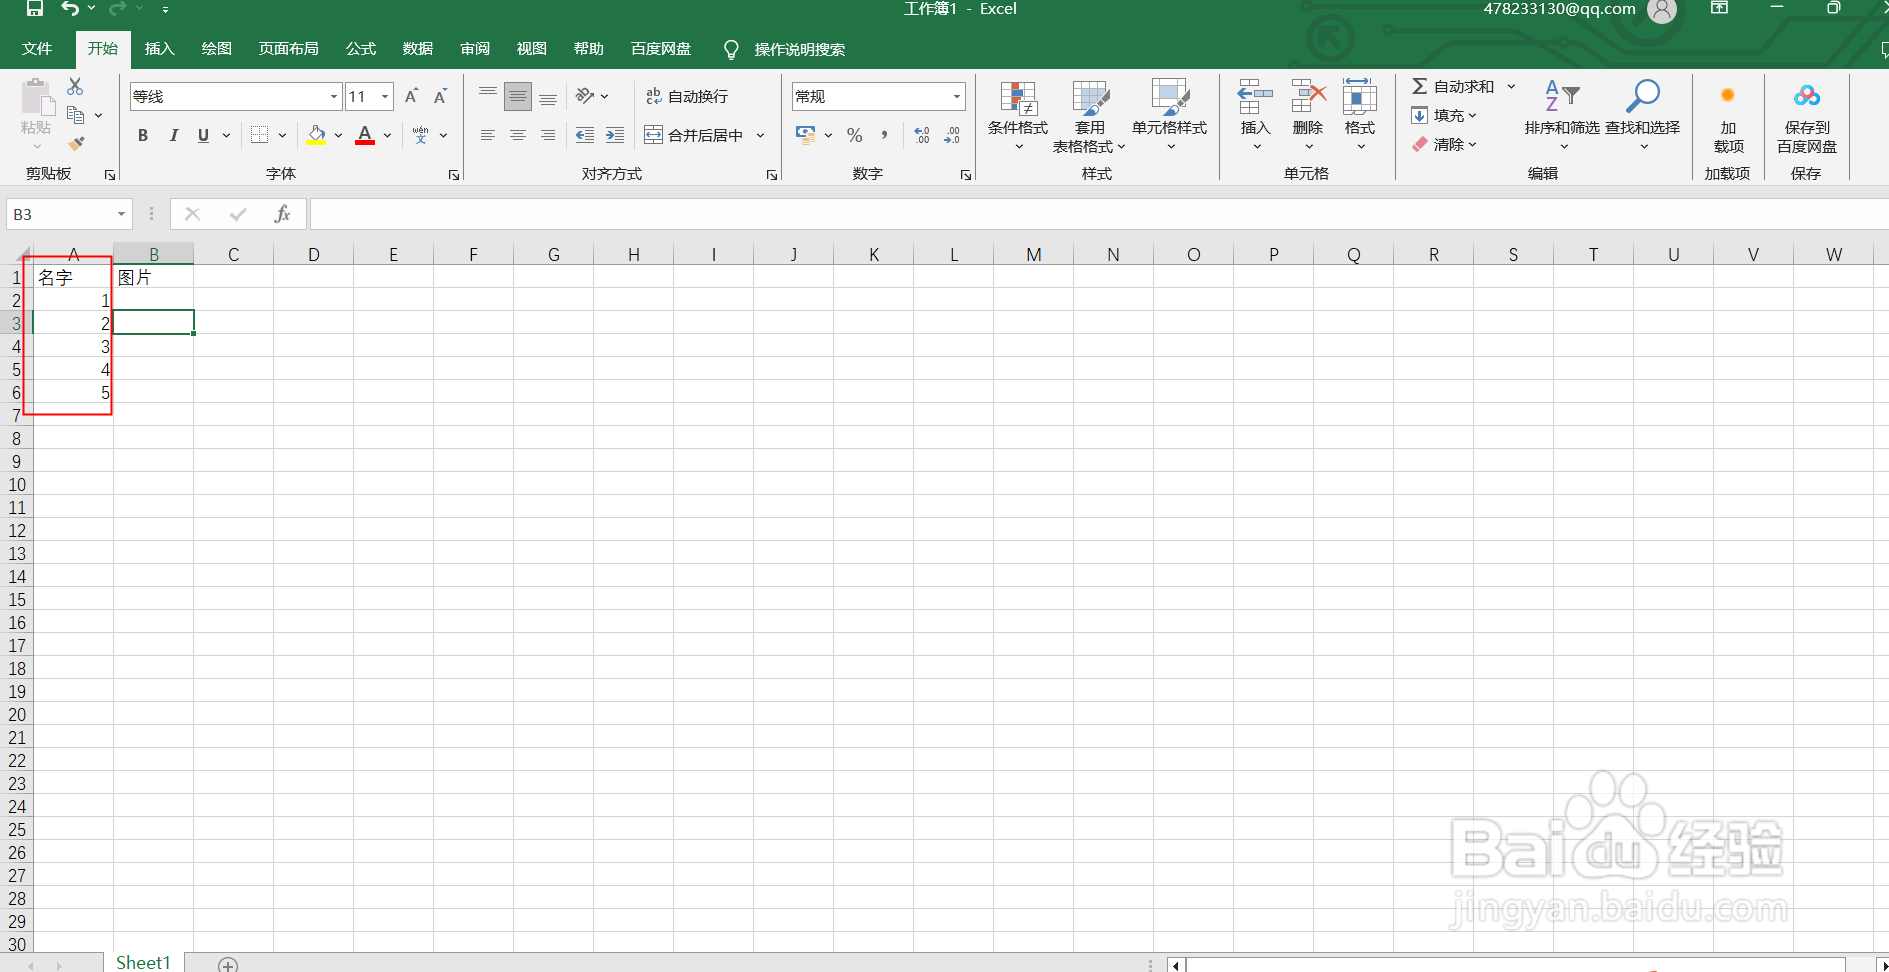Viewport: 1889px width, 972px height.
Task: Click the Paste clipboard icon
Action: coord(37,98)
